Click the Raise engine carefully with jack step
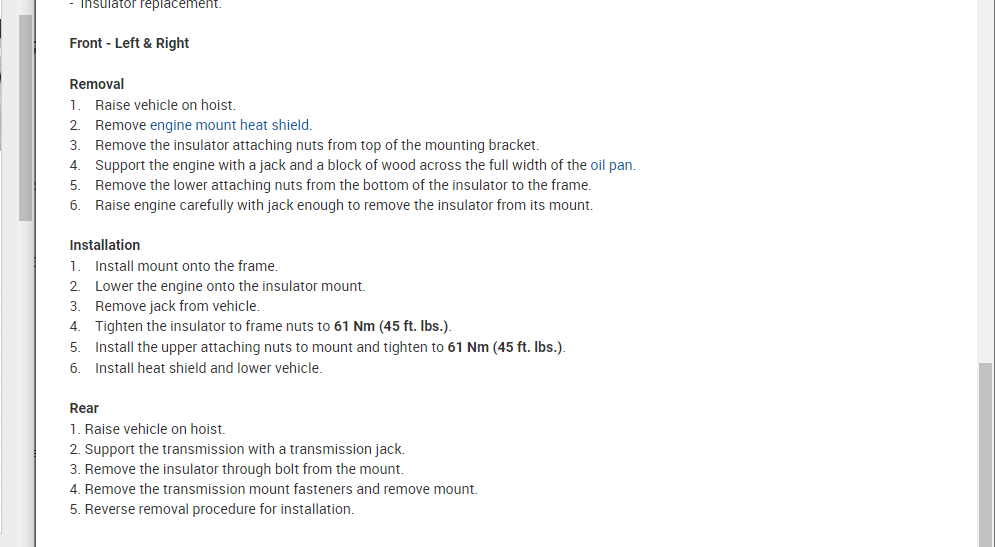This screenshot has height=547, width=995. 343,205
